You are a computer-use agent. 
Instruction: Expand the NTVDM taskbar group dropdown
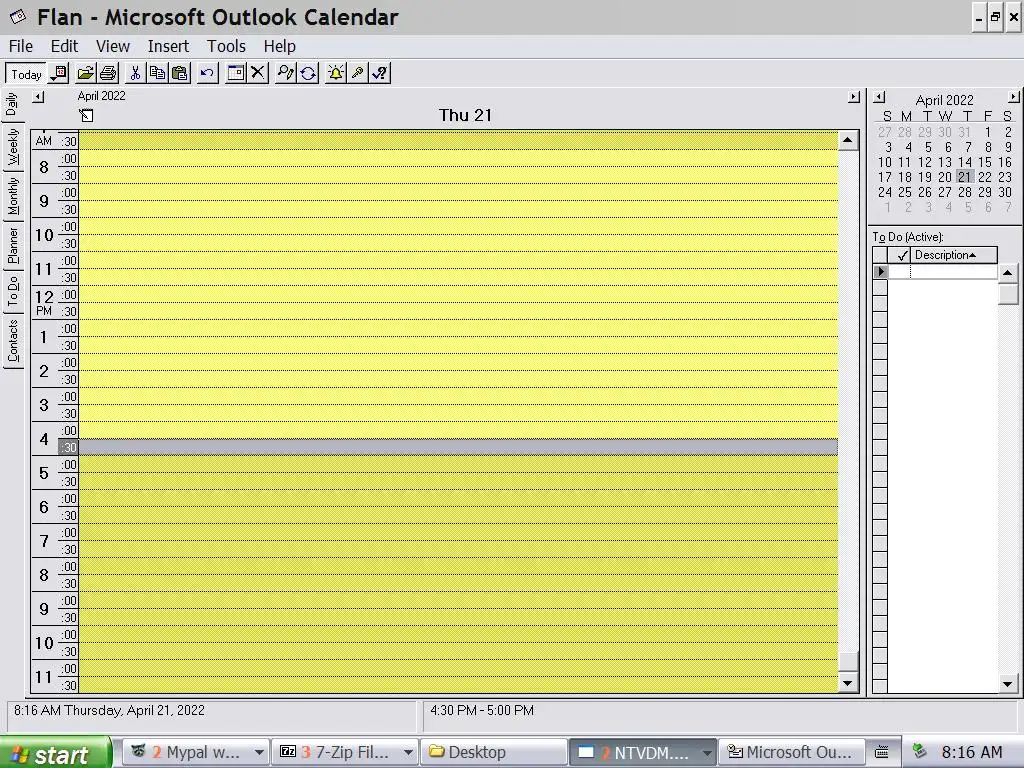[707, 752]
